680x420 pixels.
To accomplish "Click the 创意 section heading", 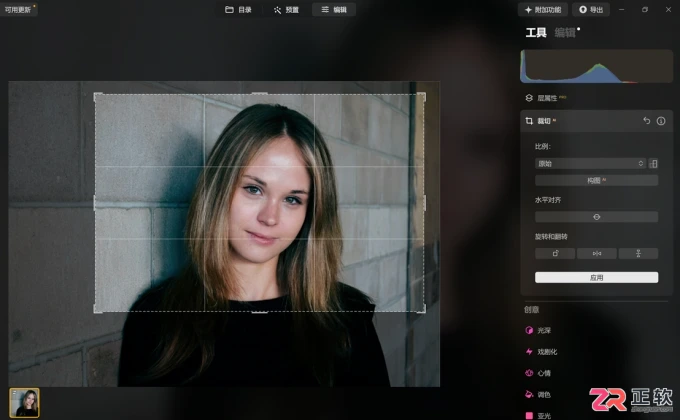I will point(531,309).
